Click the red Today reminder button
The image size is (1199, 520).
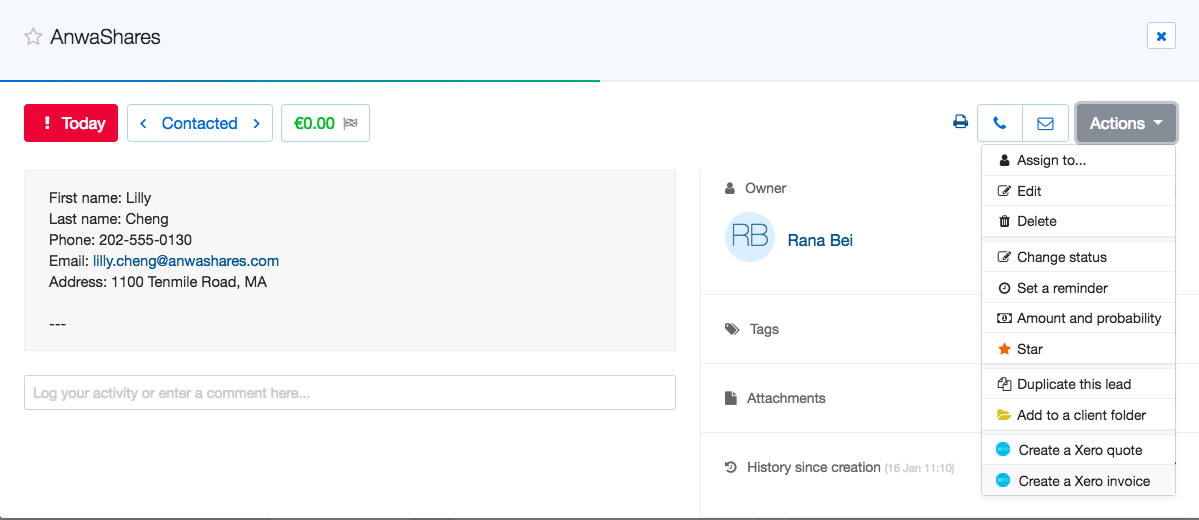71,123
